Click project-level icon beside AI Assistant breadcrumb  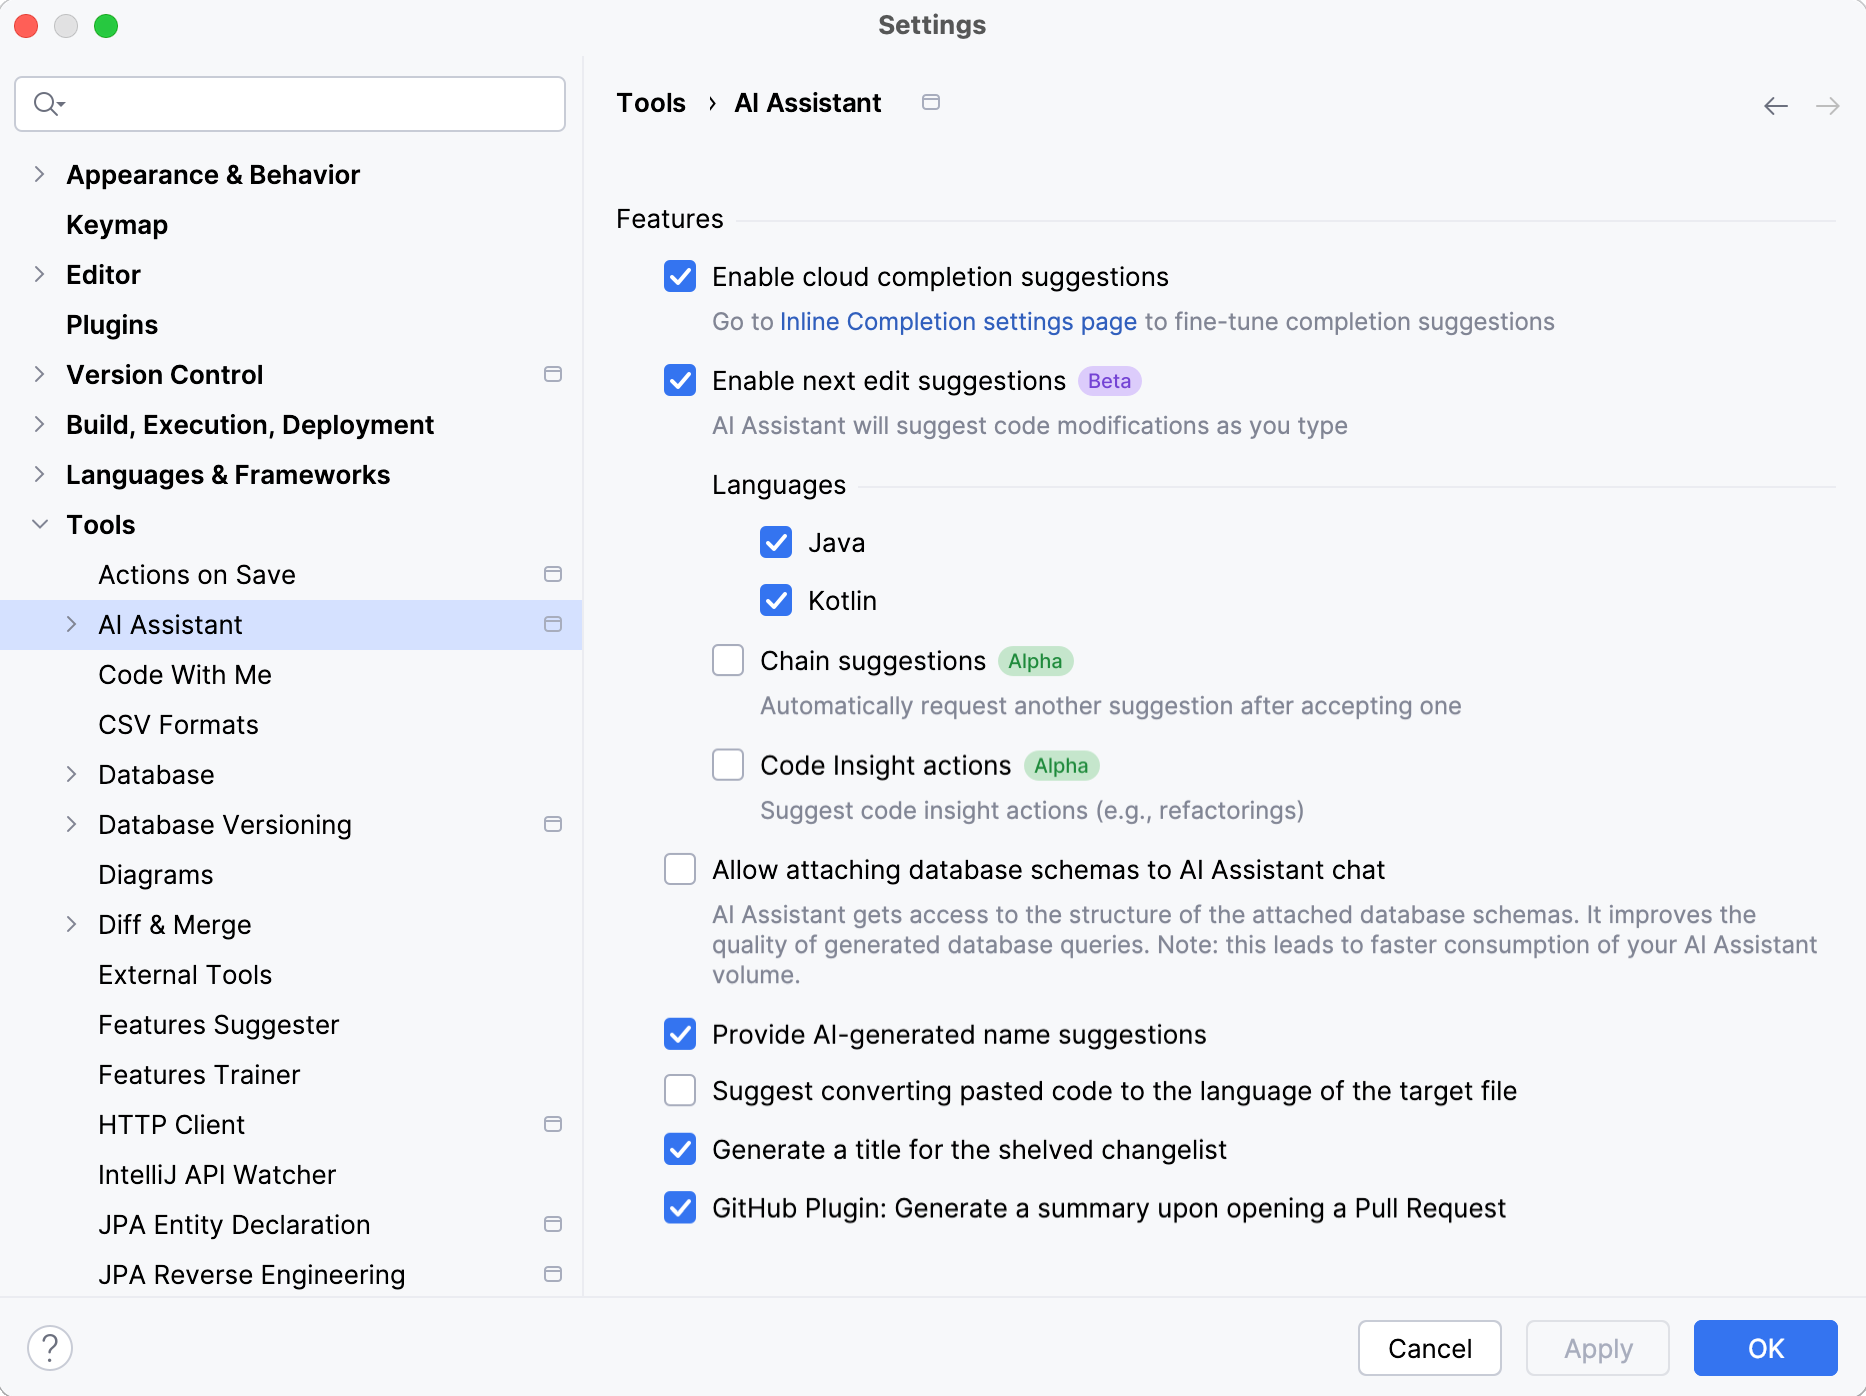pos(931,102)
